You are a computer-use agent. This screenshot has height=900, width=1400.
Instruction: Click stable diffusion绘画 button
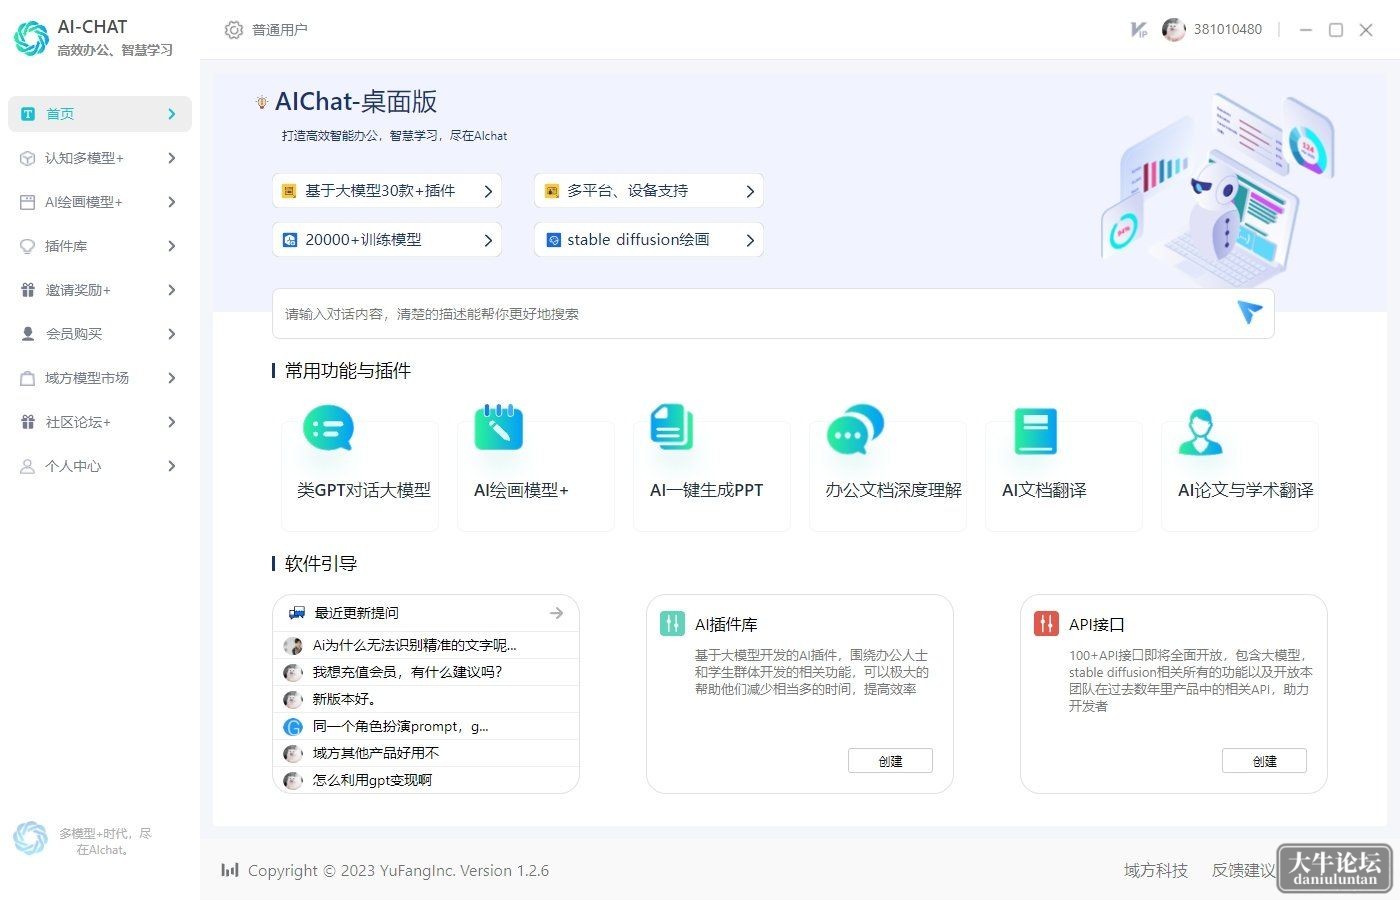[649, 240]
